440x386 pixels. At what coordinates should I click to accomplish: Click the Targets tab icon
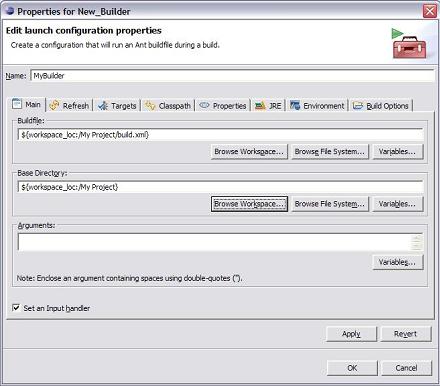coord(103,106)
